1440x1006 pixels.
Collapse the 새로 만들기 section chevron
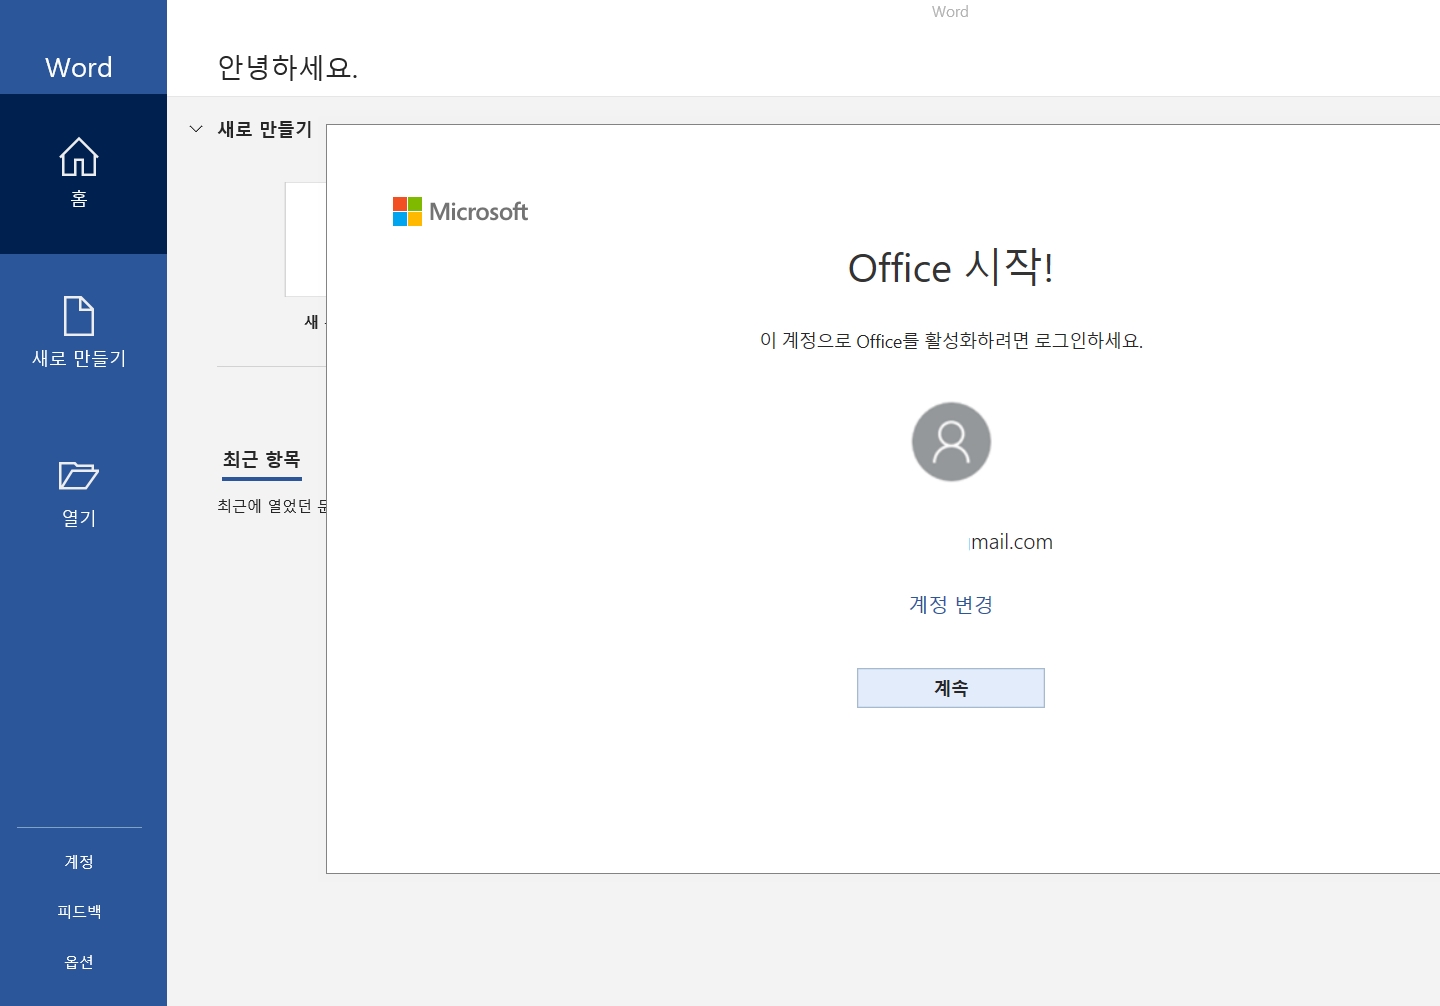196,129
